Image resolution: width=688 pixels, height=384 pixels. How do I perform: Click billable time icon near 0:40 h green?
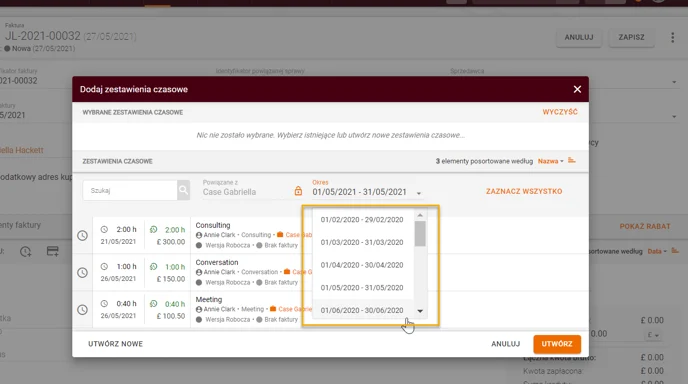[153, 304]
